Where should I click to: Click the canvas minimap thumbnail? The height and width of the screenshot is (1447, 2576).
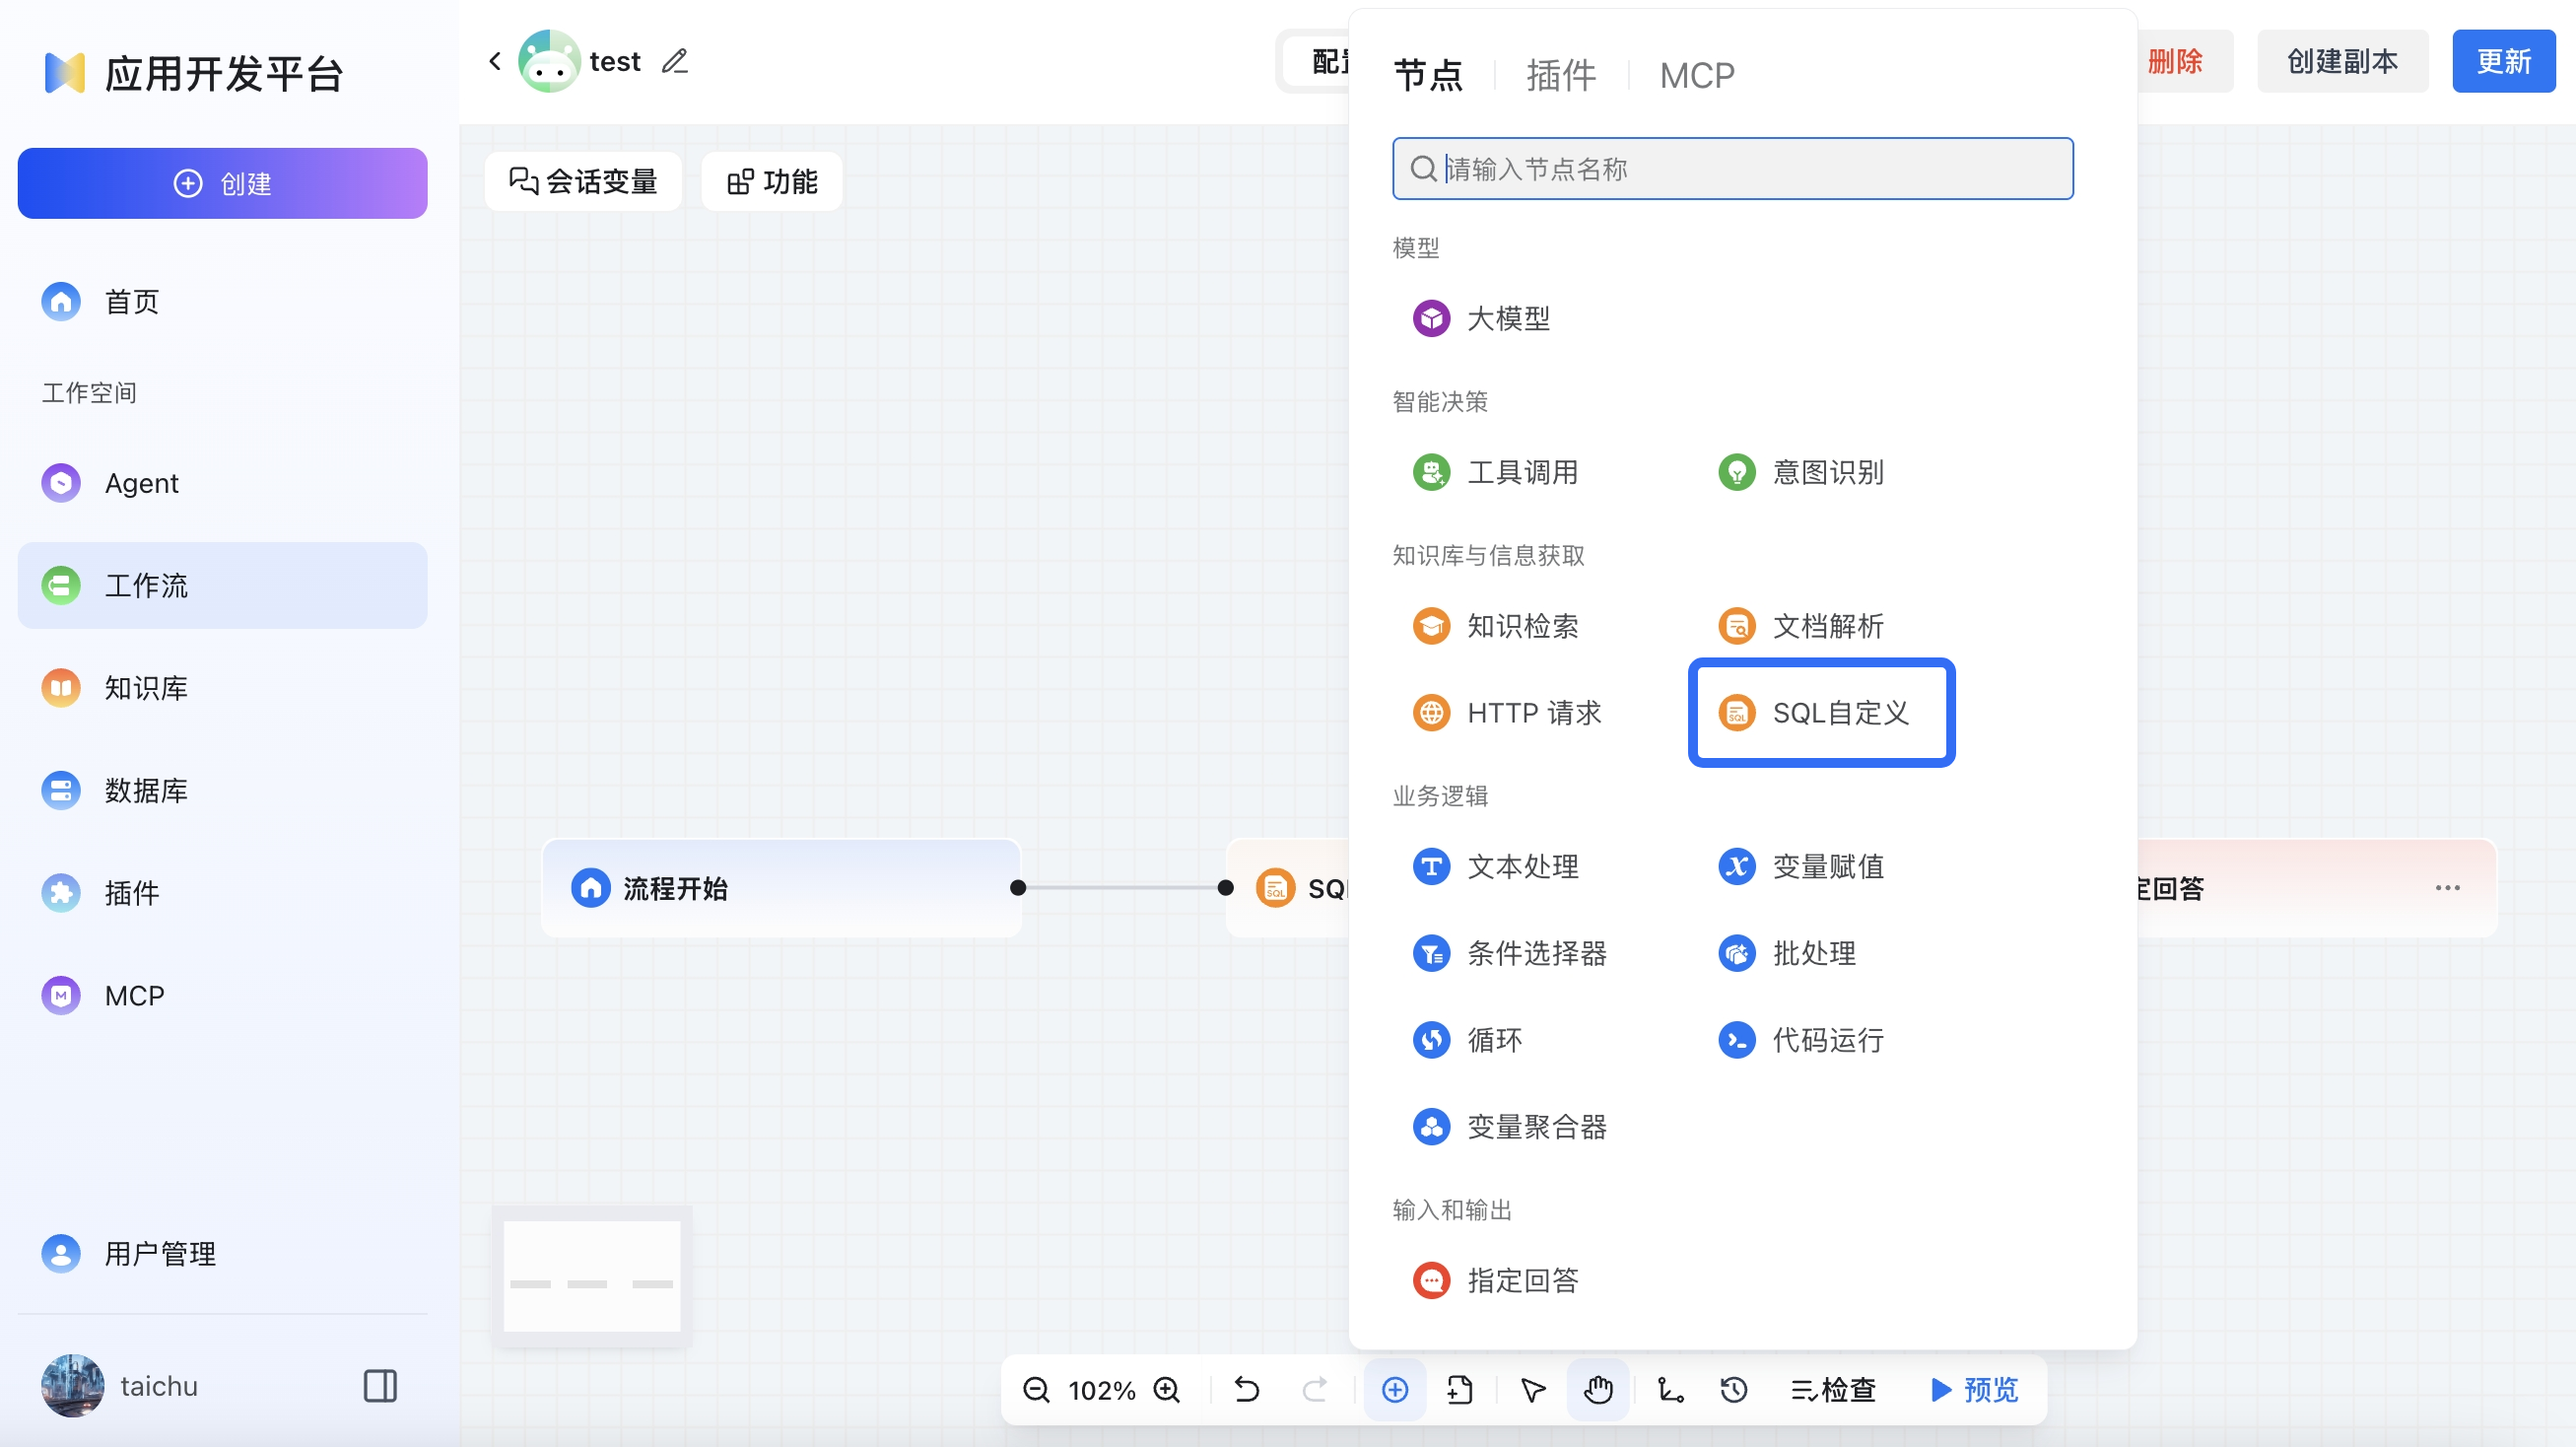click(592, 1276)
